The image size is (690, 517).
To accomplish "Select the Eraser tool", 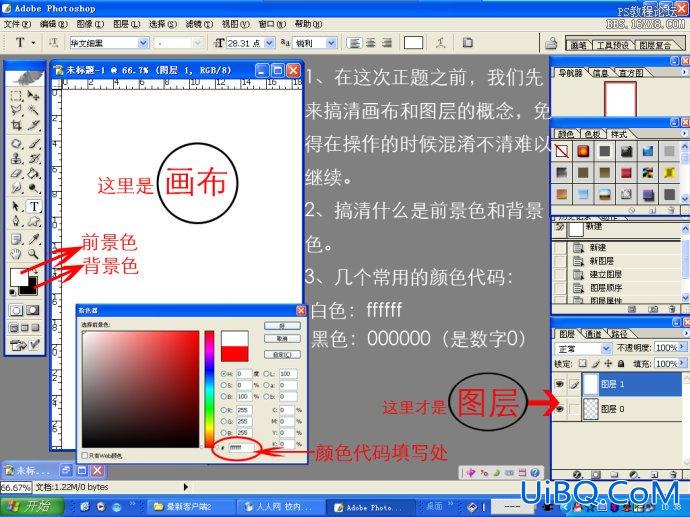I will 17,173.
